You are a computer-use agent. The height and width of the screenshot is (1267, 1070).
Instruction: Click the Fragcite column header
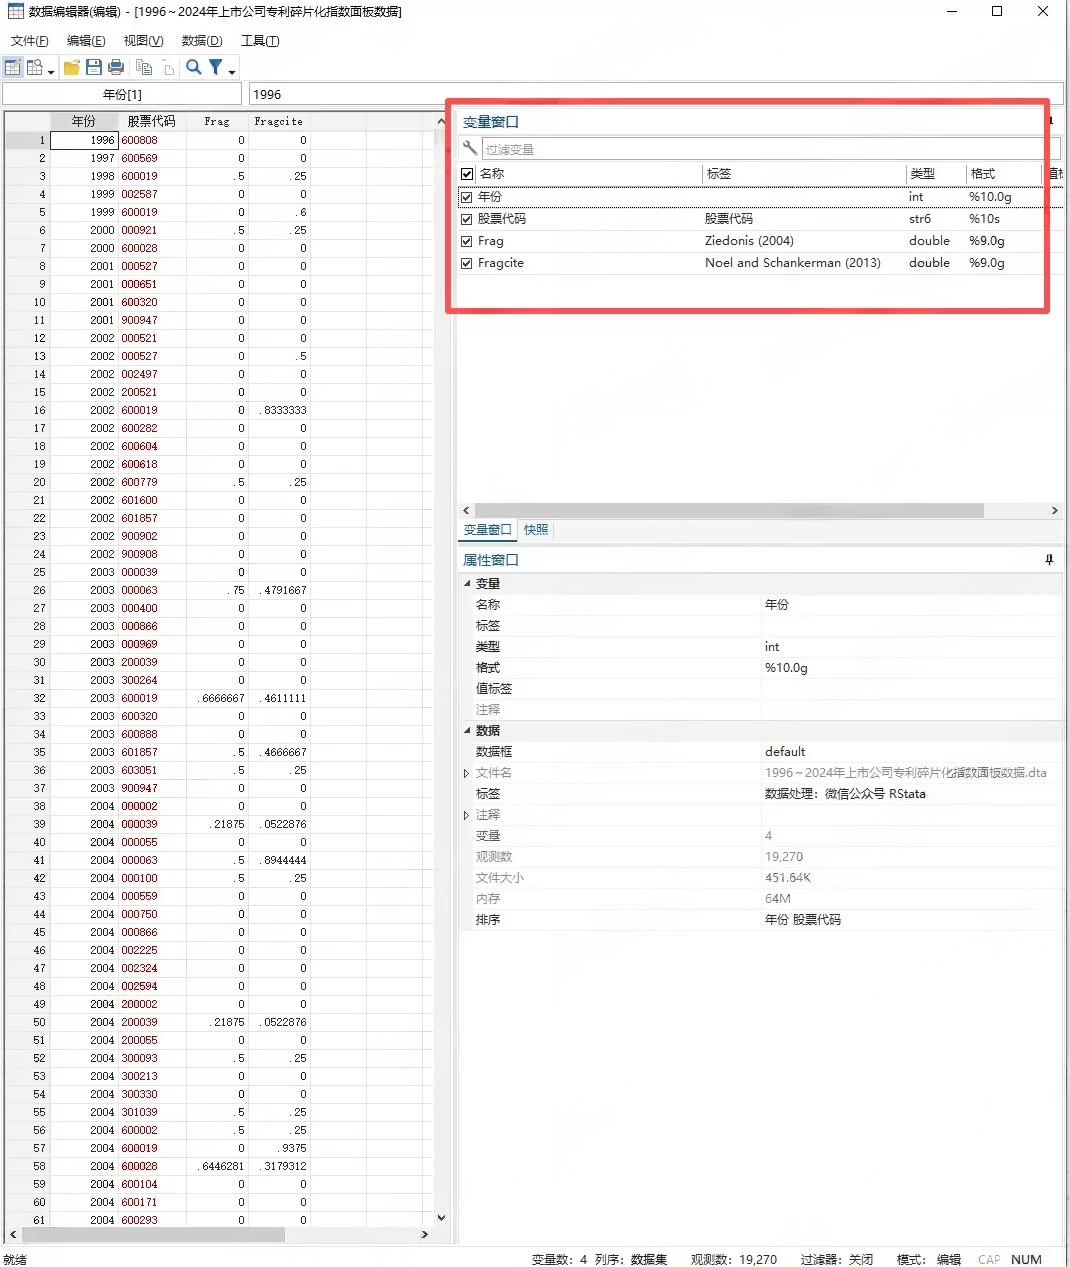tap(278, 121)
